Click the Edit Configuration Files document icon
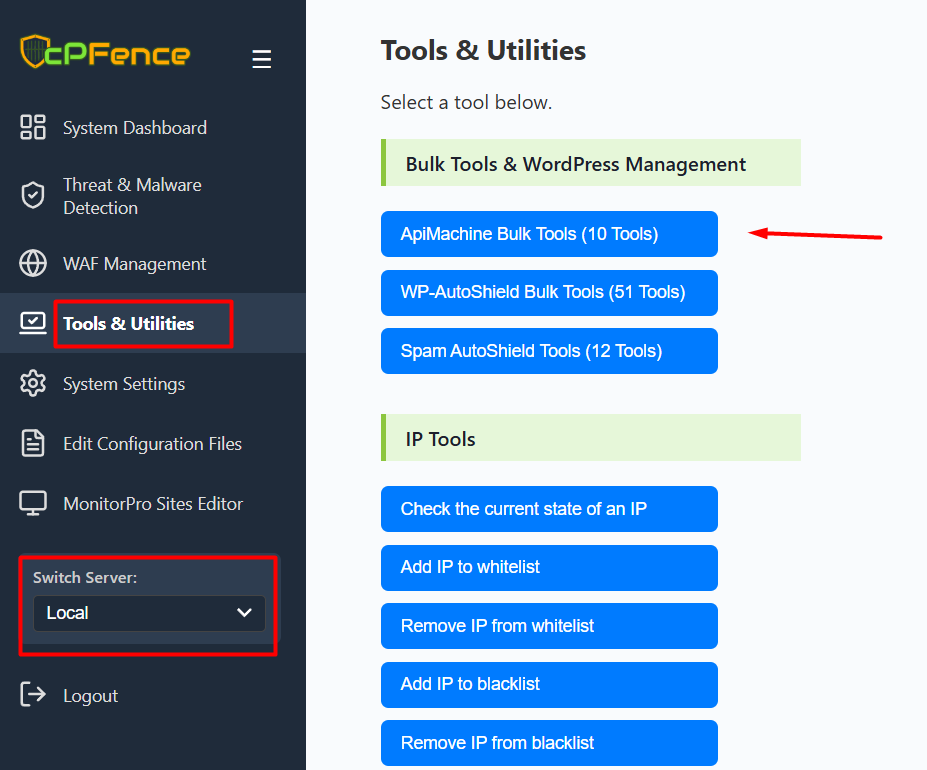The image size is (927, 770). coord(33,444)
